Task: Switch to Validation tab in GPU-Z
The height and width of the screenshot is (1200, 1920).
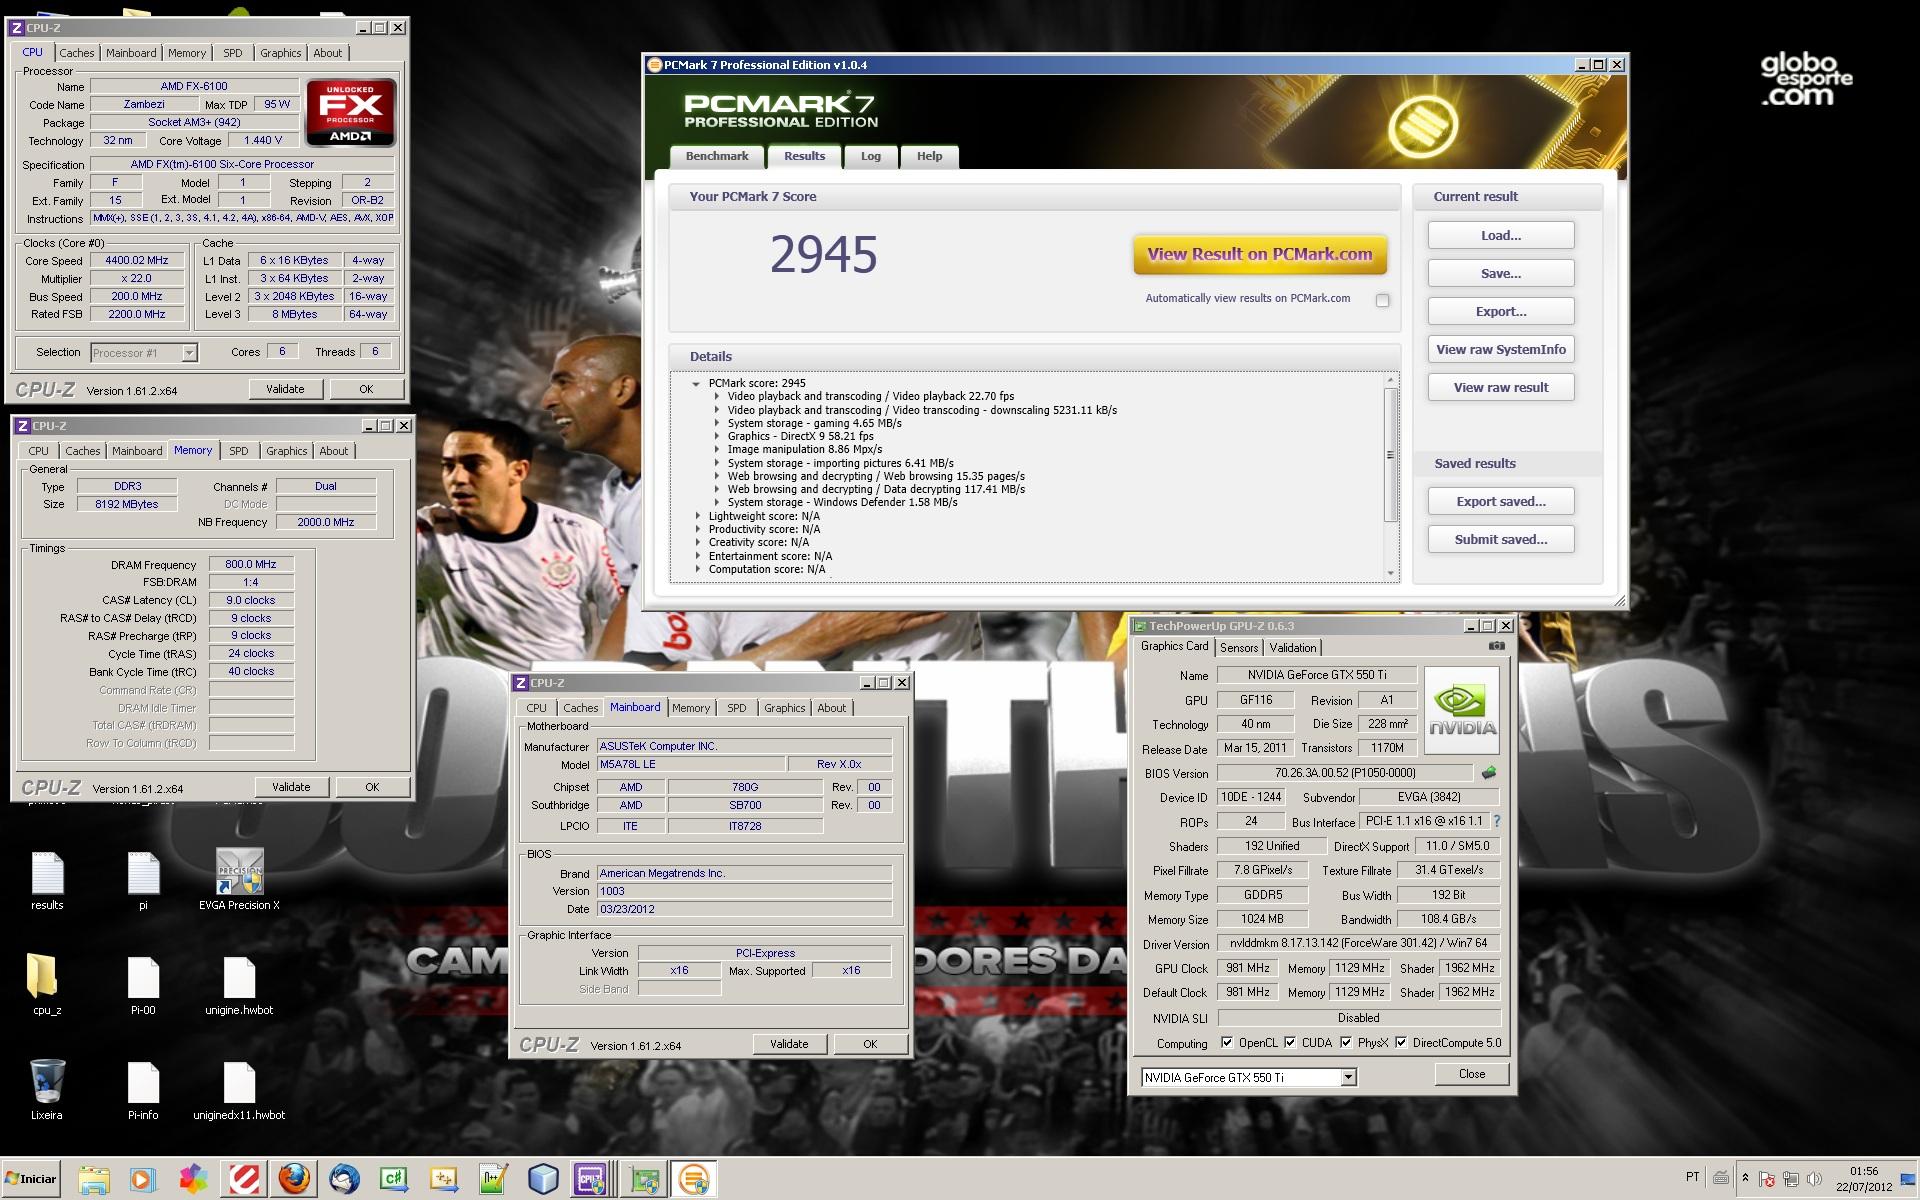Action: click(x=1292, y=647)
